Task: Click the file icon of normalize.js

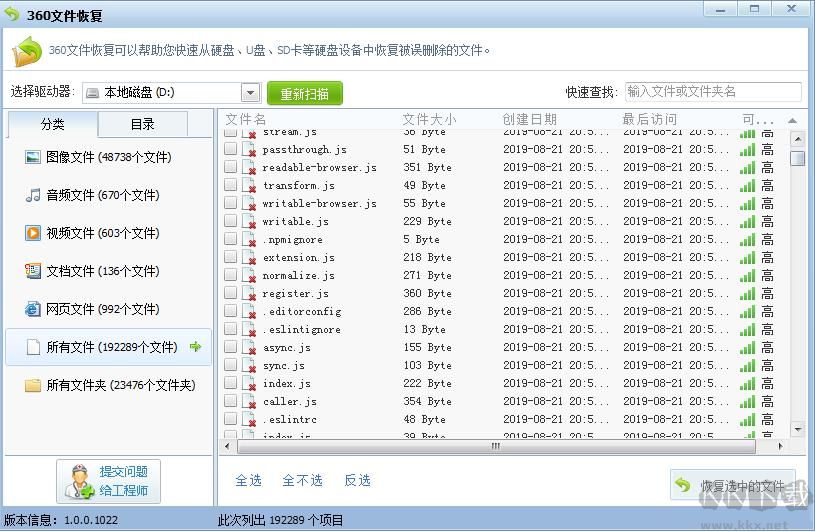Action: (x=249, y=275)
